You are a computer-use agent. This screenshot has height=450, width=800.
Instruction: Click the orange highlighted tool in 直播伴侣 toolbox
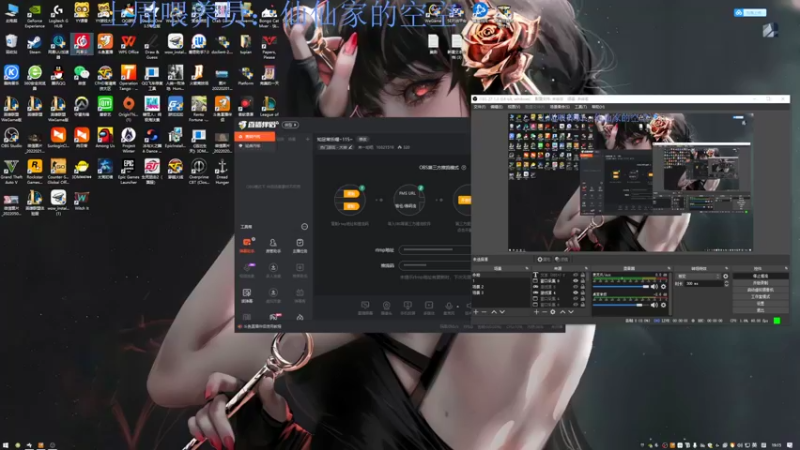pyautogui.click(x=247, y=245)
